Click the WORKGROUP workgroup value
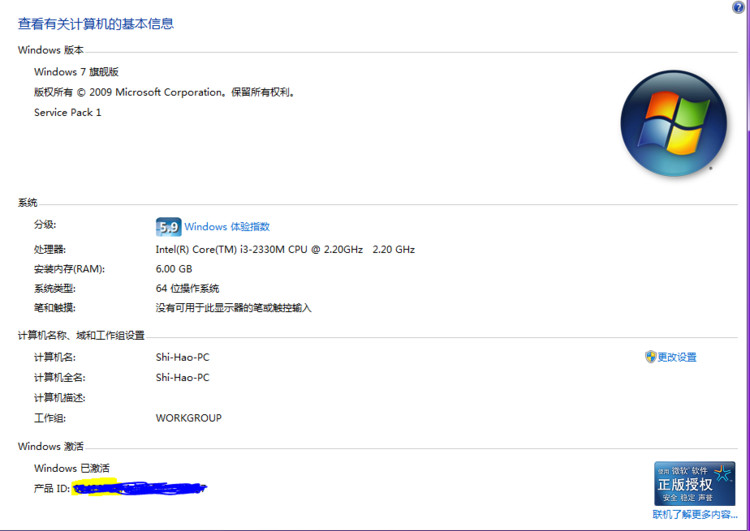Image resolution: width=750 pixels, height=531 pixels. tap(189, 418)
